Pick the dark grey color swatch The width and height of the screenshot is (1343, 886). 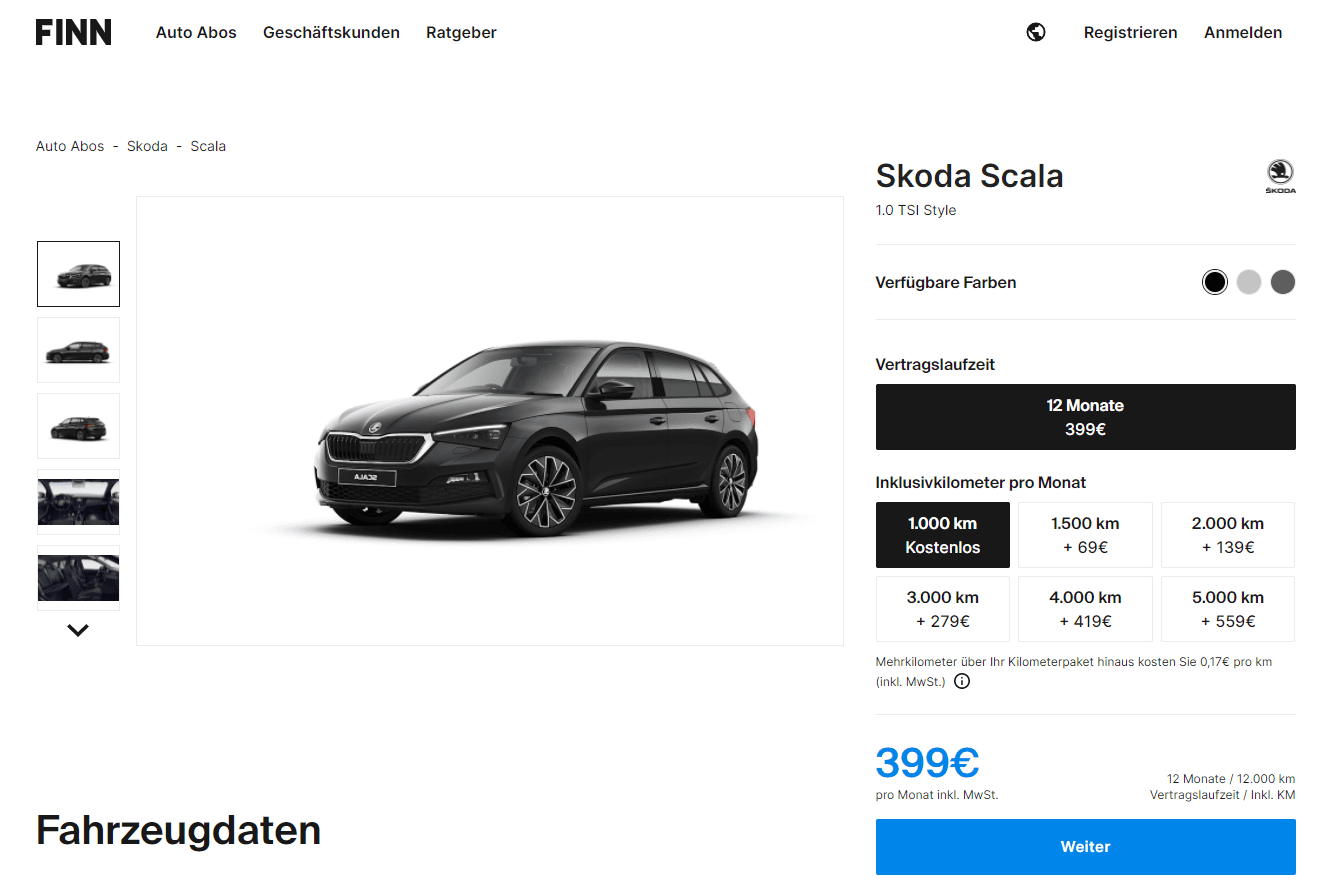click(x=1283, y=282)
